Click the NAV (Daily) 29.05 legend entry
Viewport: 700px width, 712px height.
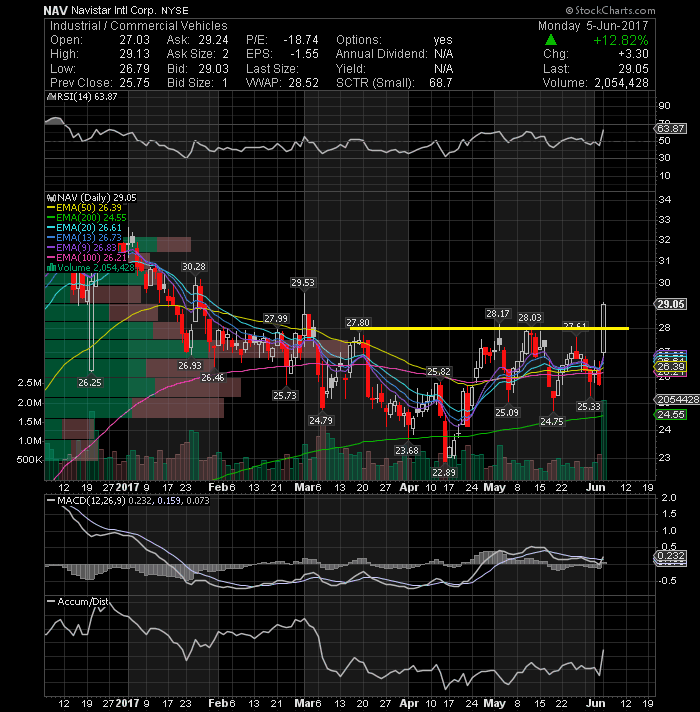pos(91,198)
